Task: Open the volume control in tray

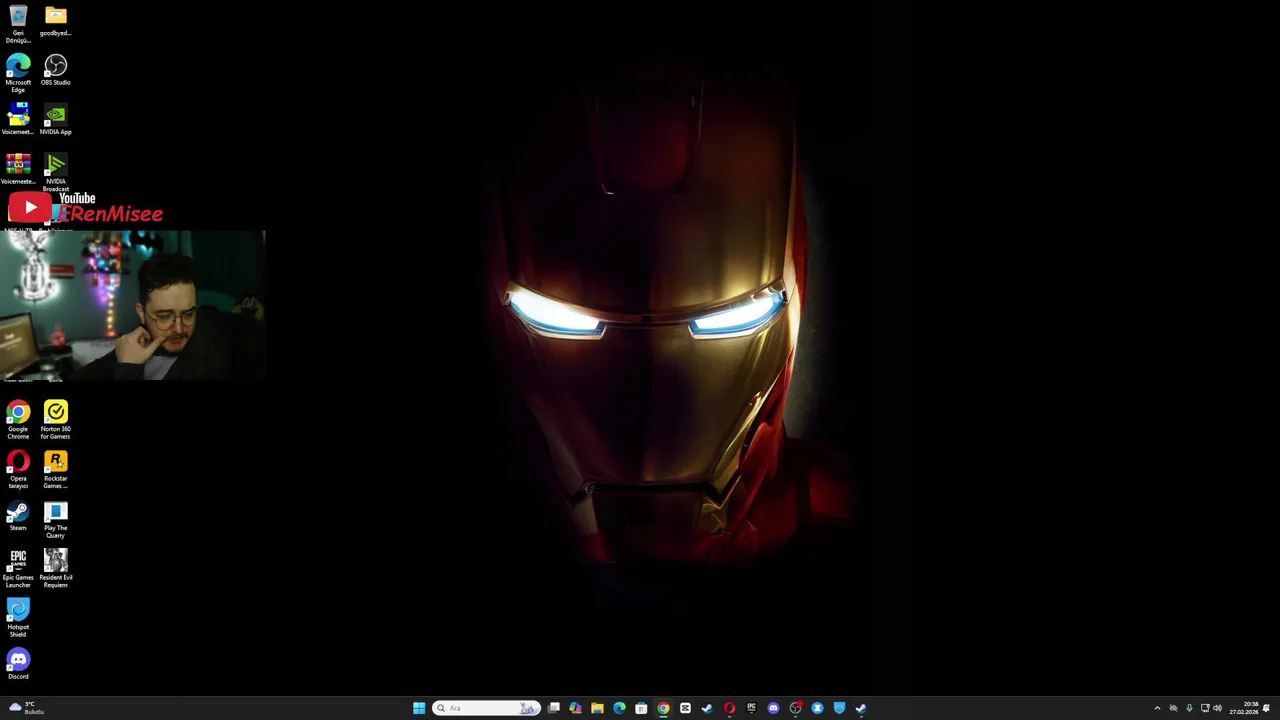Action: (x=1217, y=708)
